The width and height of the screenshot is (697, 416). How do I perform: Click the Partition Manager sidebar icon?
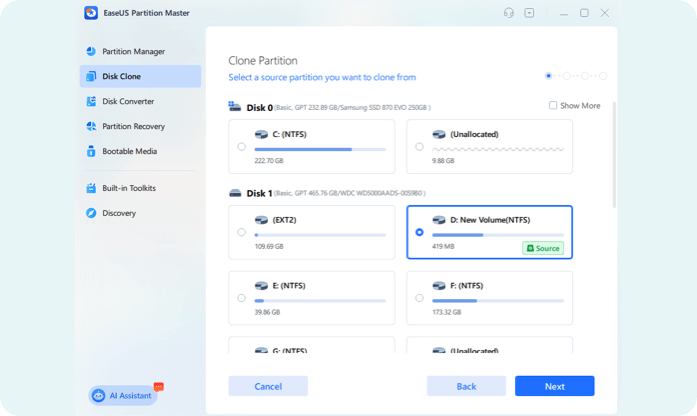(x=91, y=51)
